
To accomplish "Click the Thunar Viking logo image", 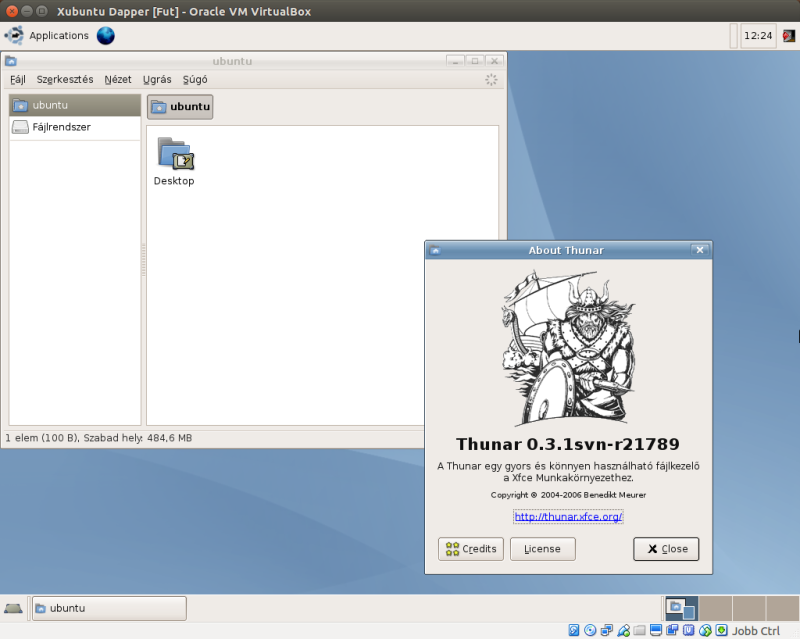I will [568, 348].
